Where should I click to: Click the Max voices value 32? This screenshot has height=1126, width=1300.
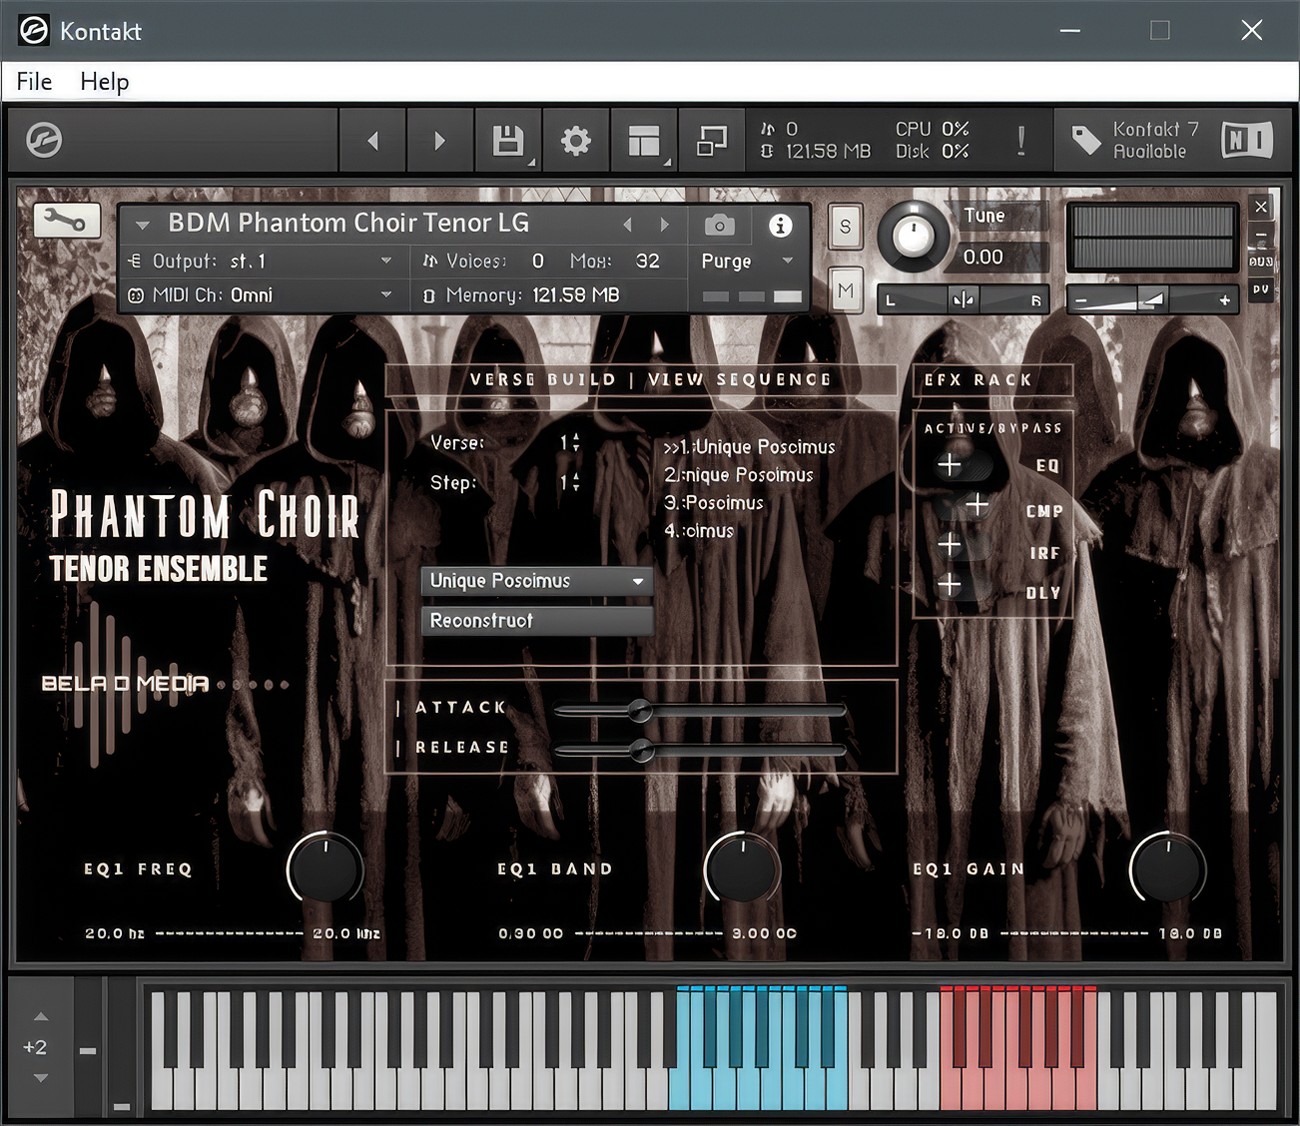[x=647, y=261]
